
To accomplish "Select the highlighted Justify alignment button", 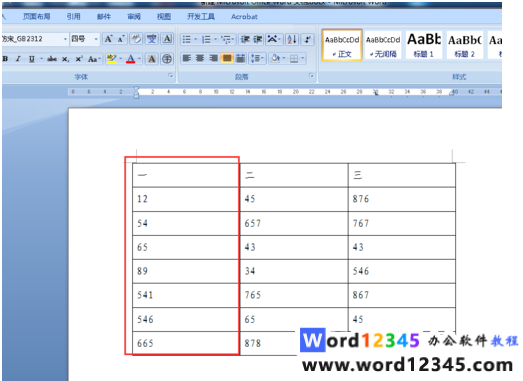I will pyautogui.click(x=227, y=59).
